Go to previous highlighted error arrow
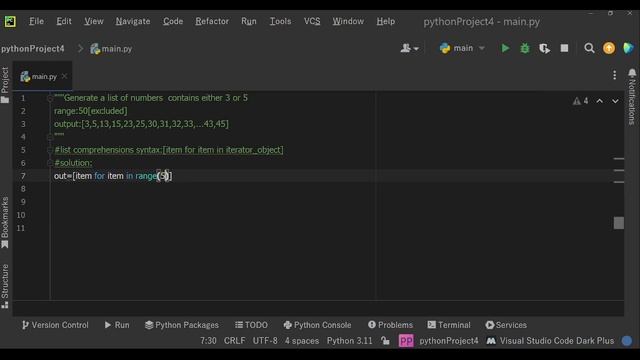 [599, 101]
